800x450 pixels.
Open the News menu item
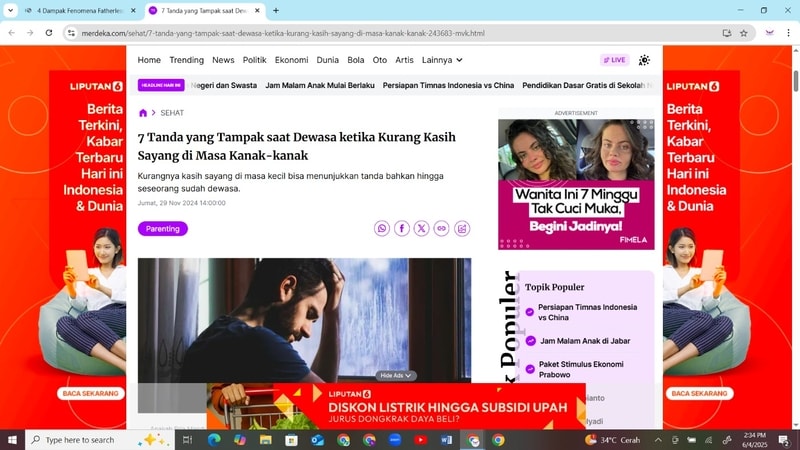223,60
